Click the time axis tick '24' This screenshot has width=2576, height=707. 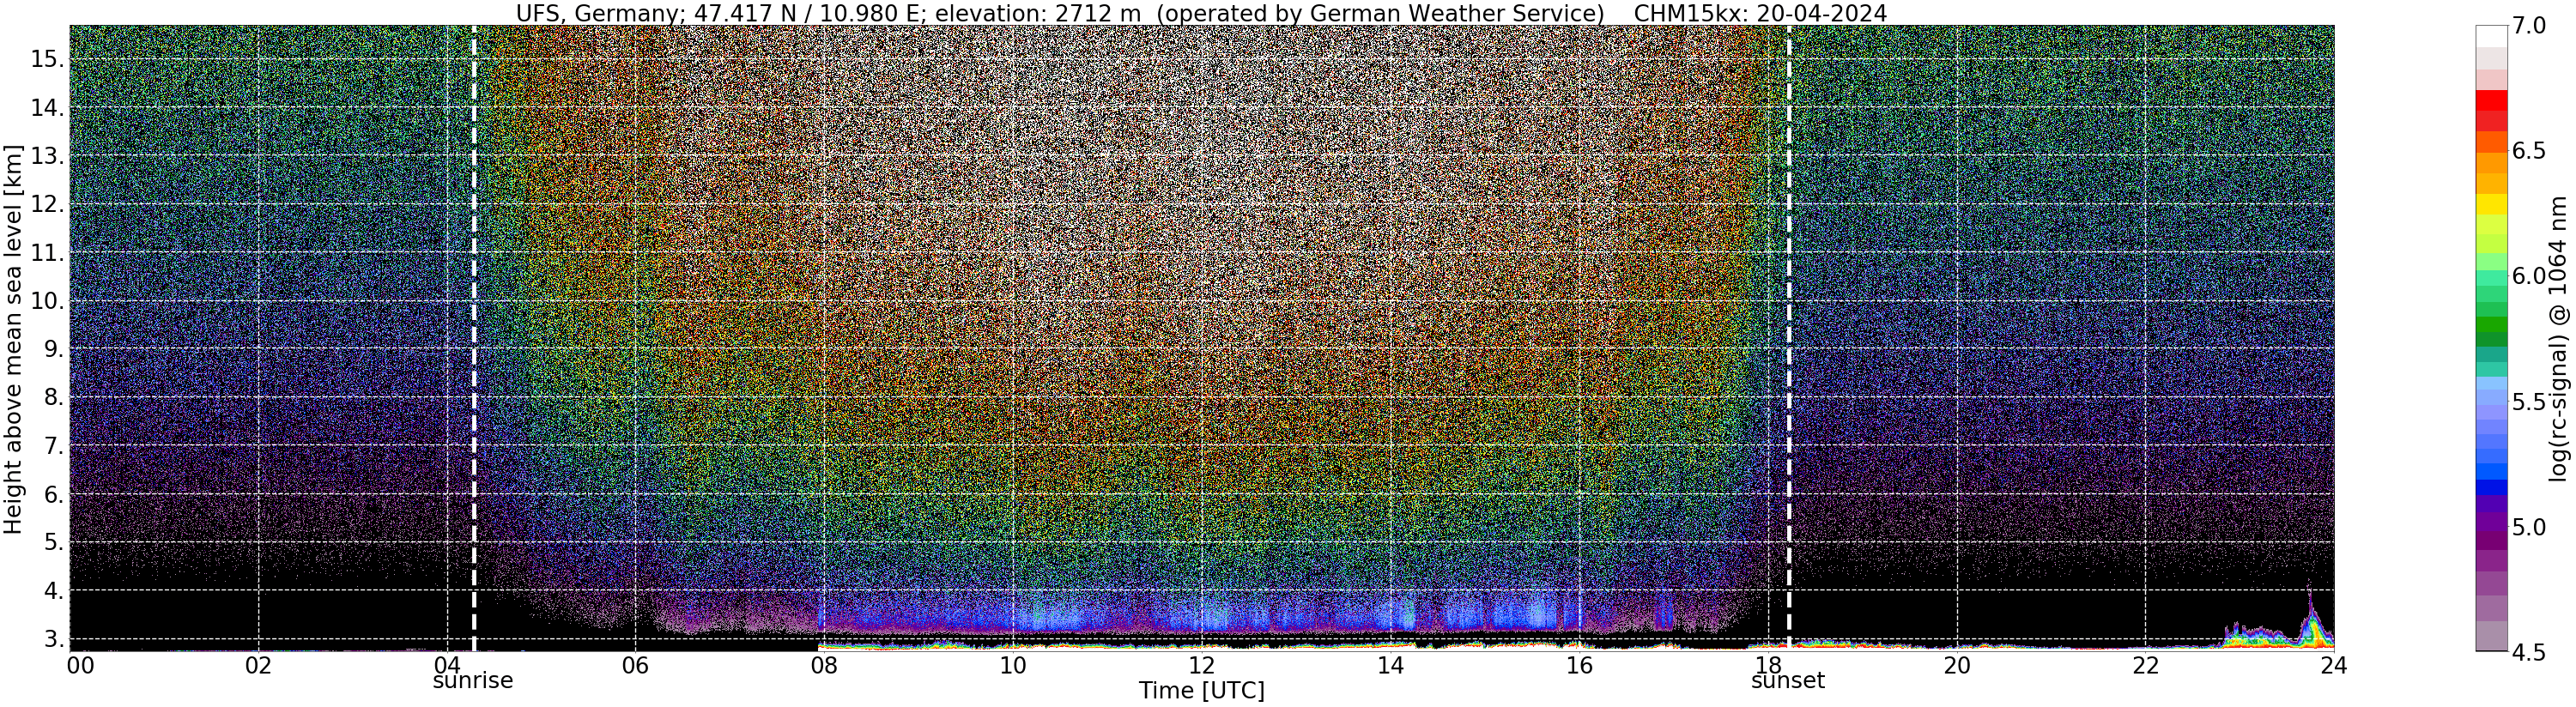click(x=2333, y=665)
